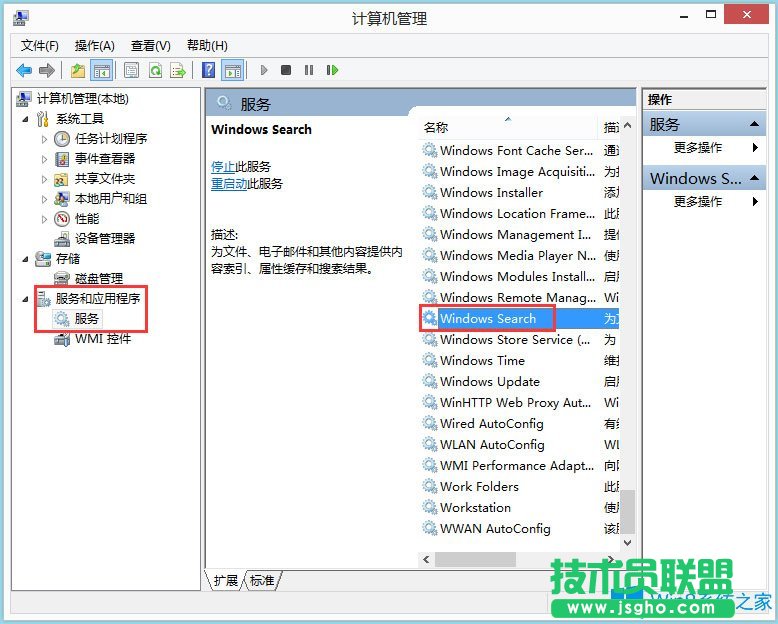Viewport: 778px width, 624px height.
Task: Select 服务 item in the tree
Action: [x=87, y=319]
